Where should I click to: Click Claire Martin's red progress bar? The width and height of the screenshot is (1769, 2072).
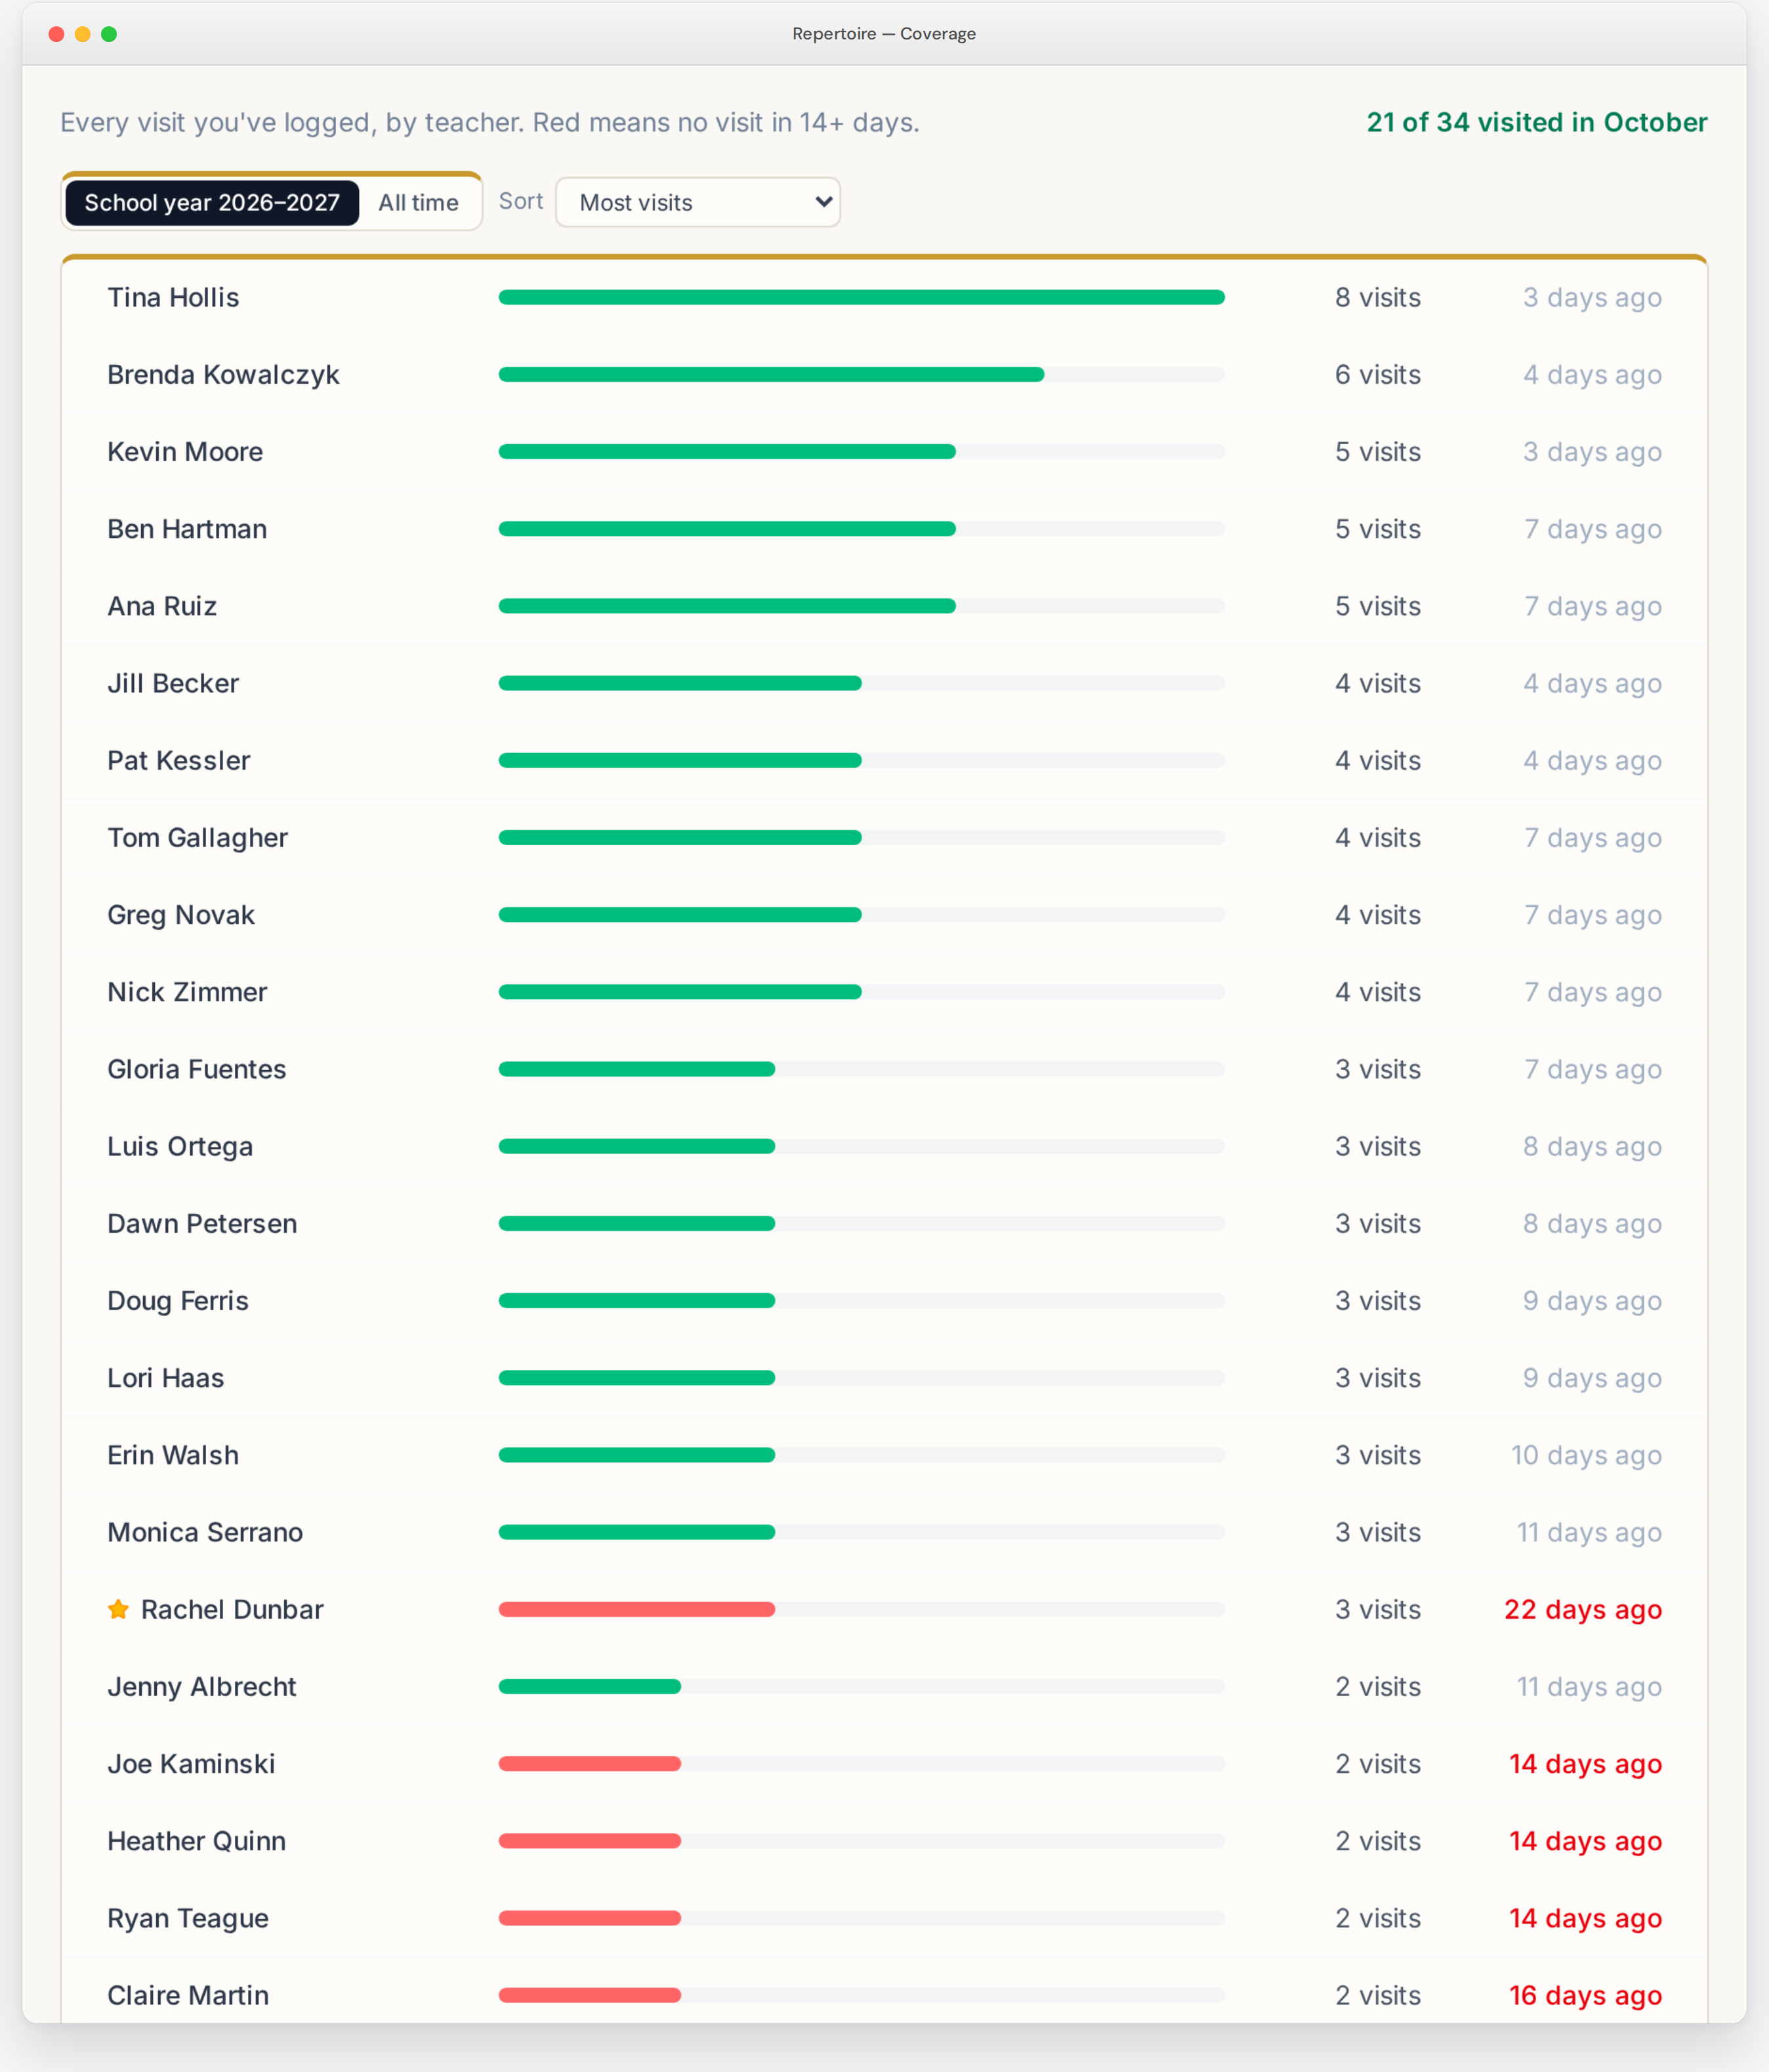(x=589, y=1995)
